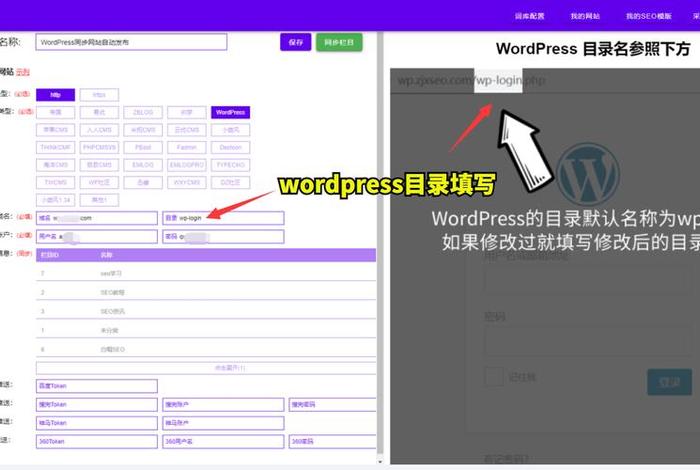Pick the Fadmin site type
The width and height of the screenshot is (700, 470).
pos(187,147)
